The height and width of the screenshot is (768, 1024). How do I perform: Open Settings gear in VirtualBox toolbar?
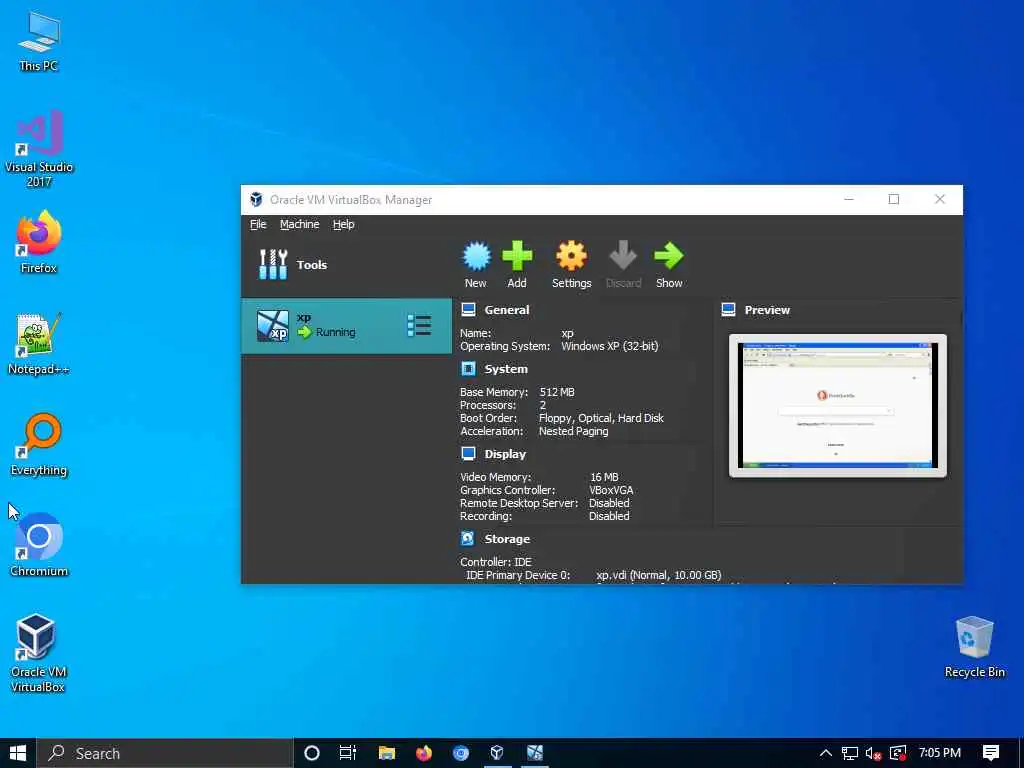tap(571, 256)
